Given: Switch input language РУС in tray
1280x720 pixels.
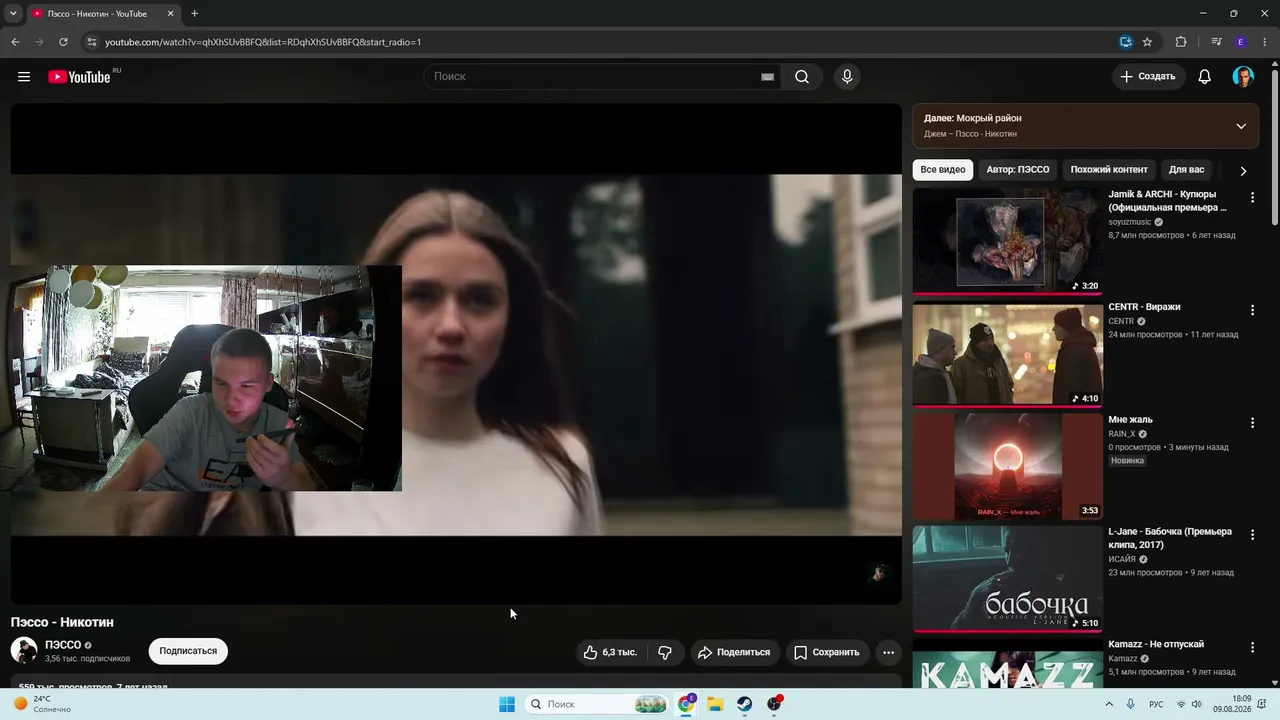Looking at the screenshot, I should (x=1156, y=704).
